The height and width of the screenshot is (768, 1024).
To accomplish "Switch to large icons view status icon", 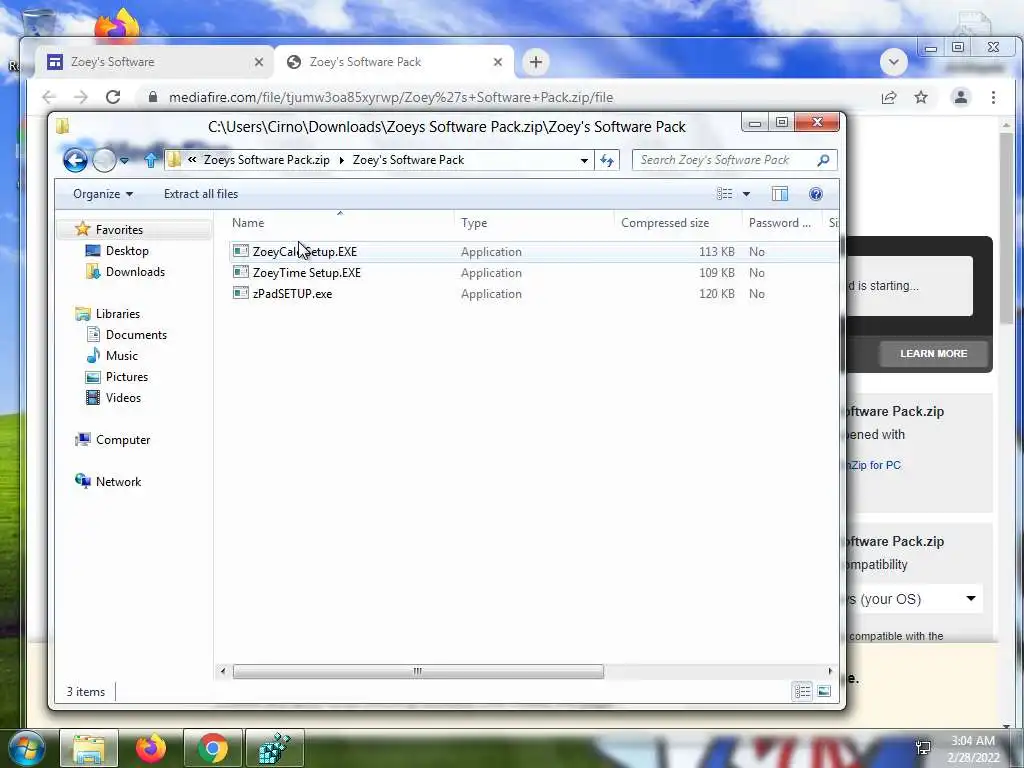I will (824, 691).
